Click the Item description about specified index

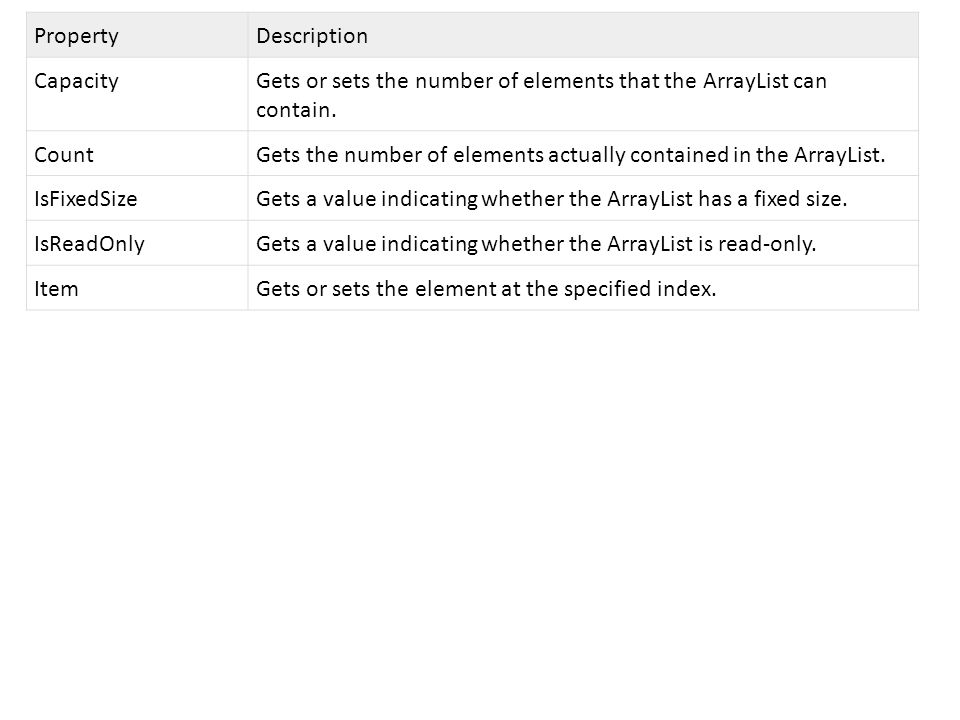pos(486,289)
